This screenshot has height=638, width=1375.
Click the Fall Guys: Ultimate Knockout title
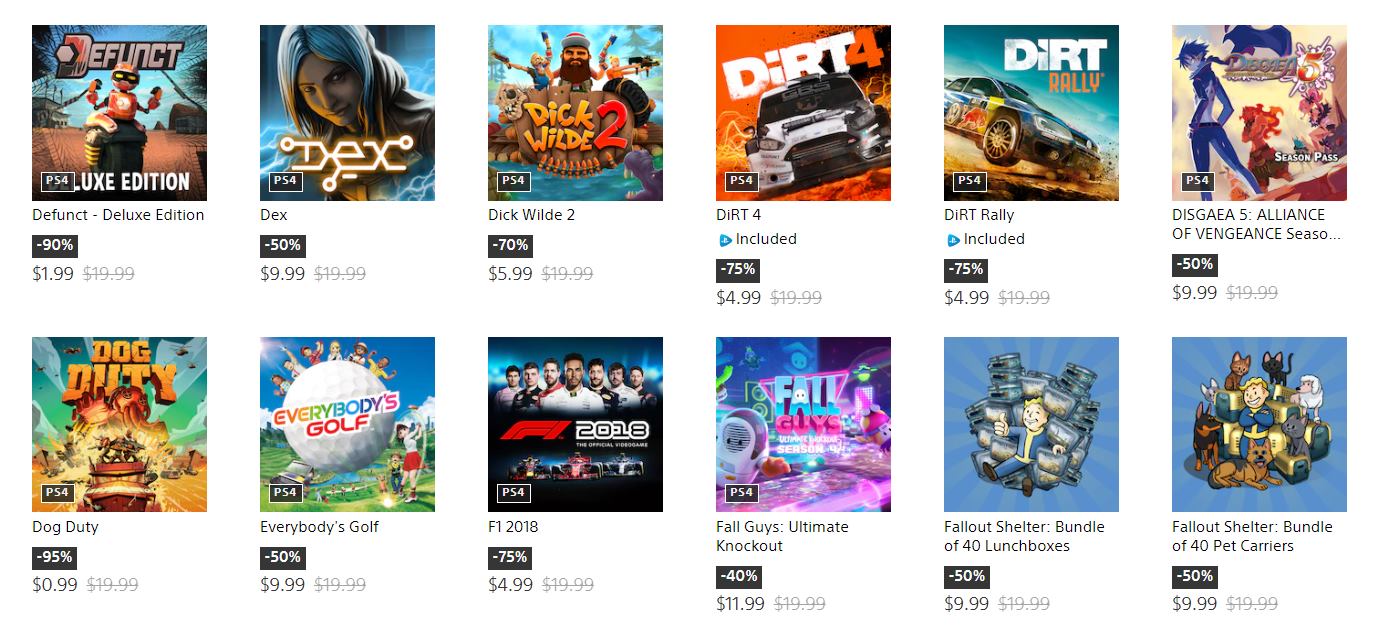[x=782, y=536]
